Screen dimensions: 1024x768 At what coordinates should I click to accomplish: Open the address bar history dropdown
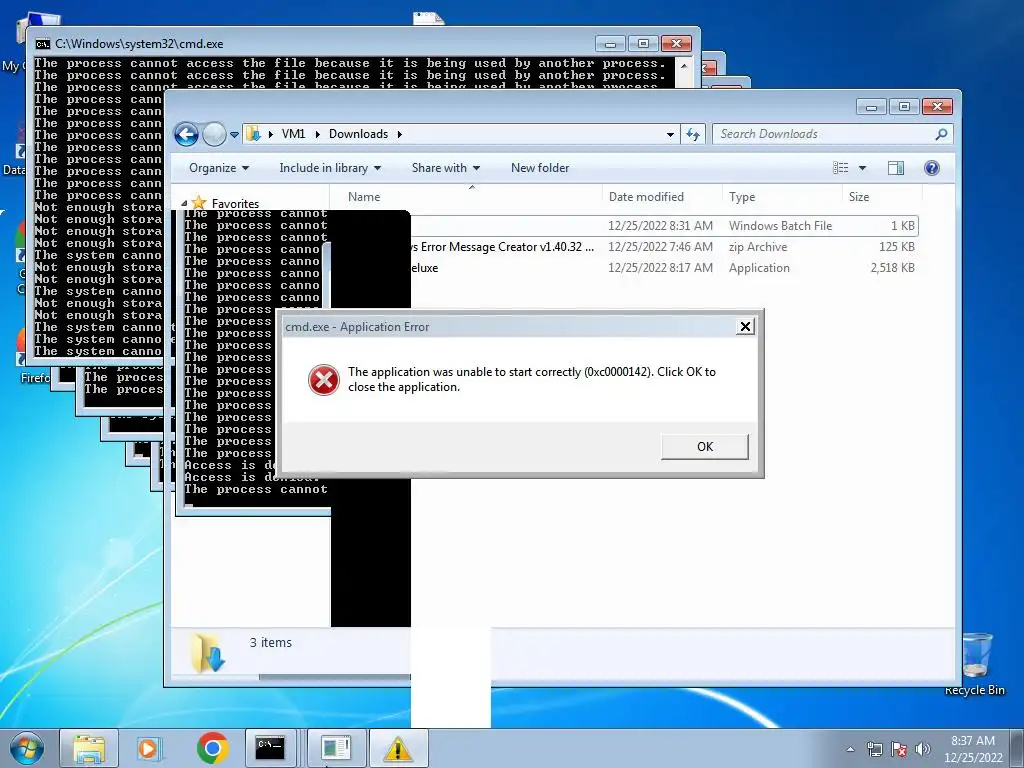pyautogui.click(x=670, y=135)
